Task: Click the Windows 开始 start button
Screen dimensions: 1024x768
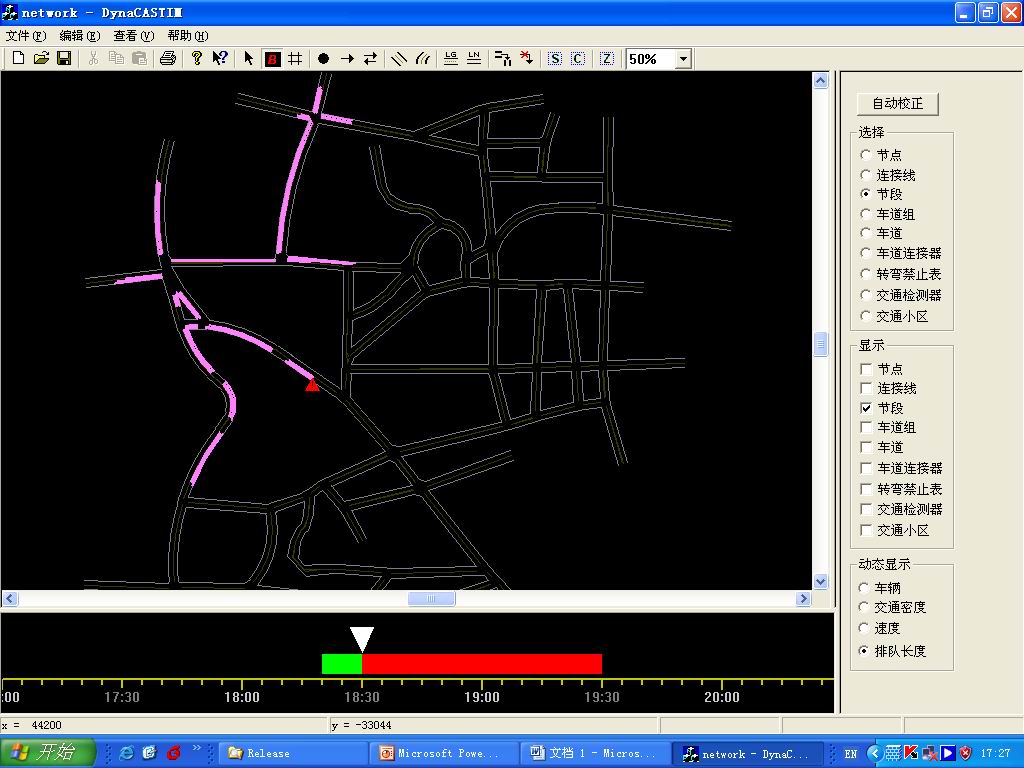Action: pos(48,753)
